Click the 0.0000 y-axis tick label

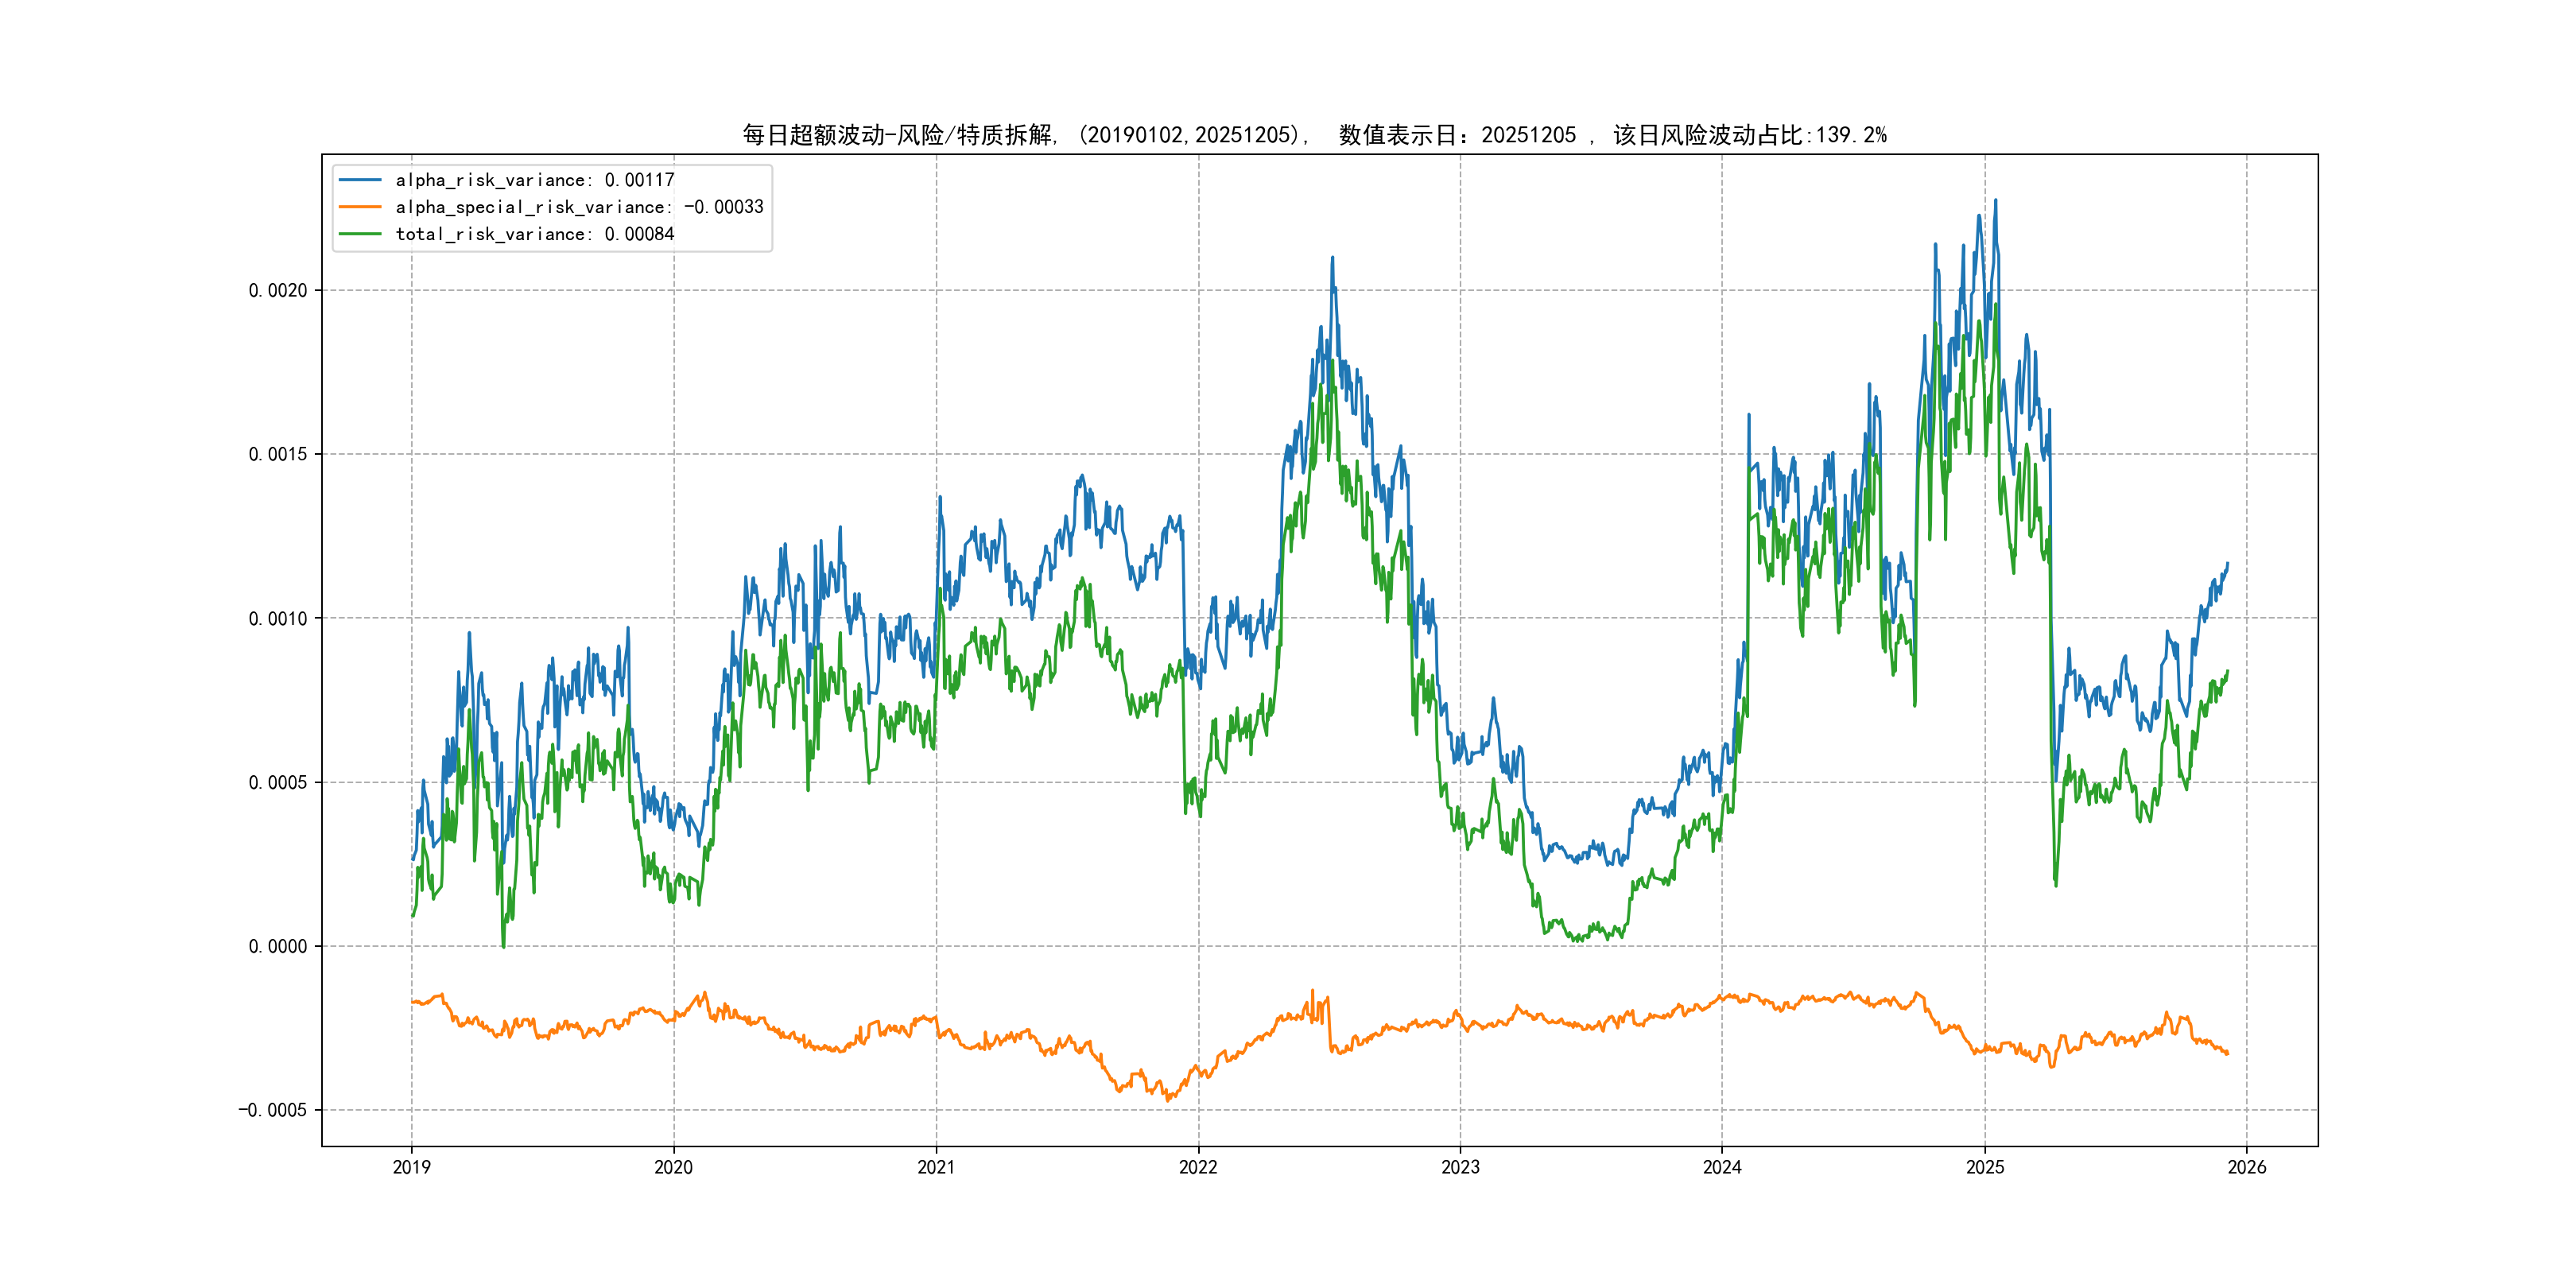coord(278,946)
